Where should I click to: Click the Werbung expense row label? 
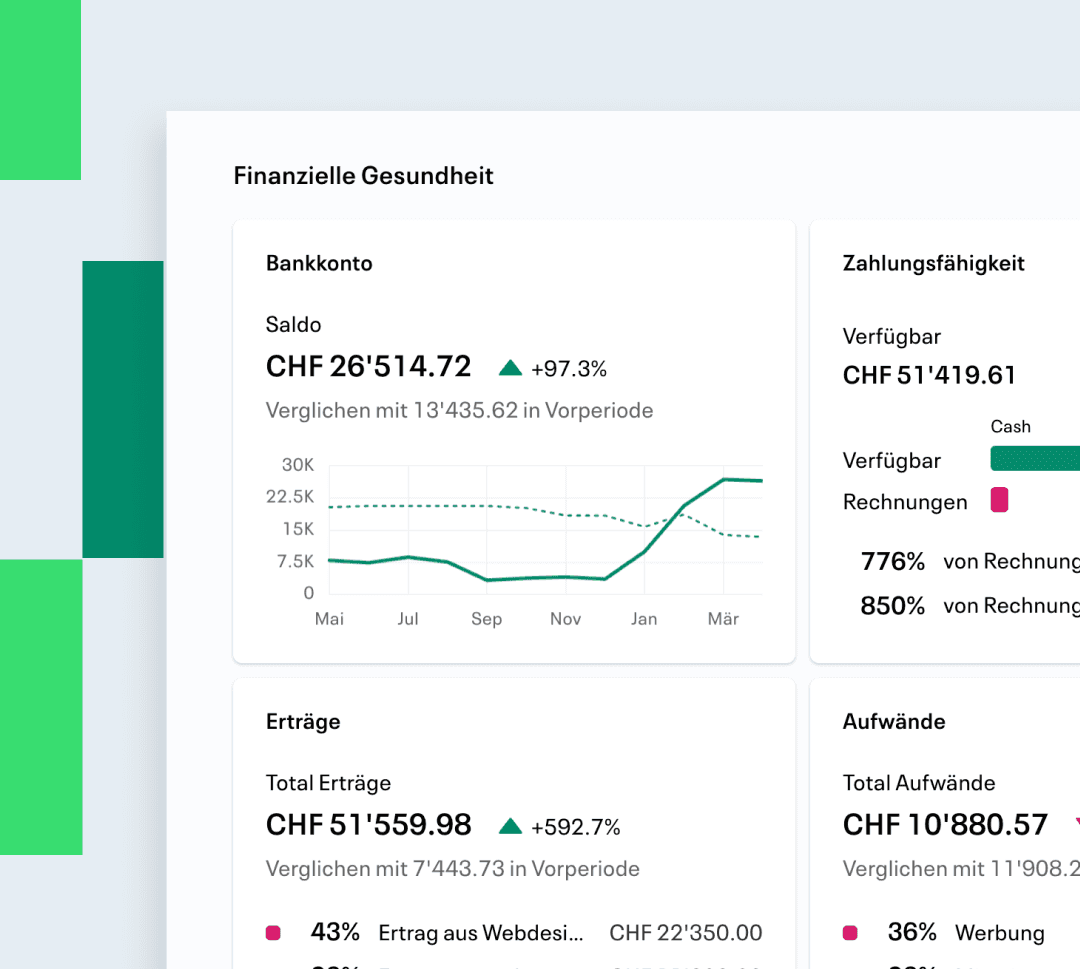point(999,932)
